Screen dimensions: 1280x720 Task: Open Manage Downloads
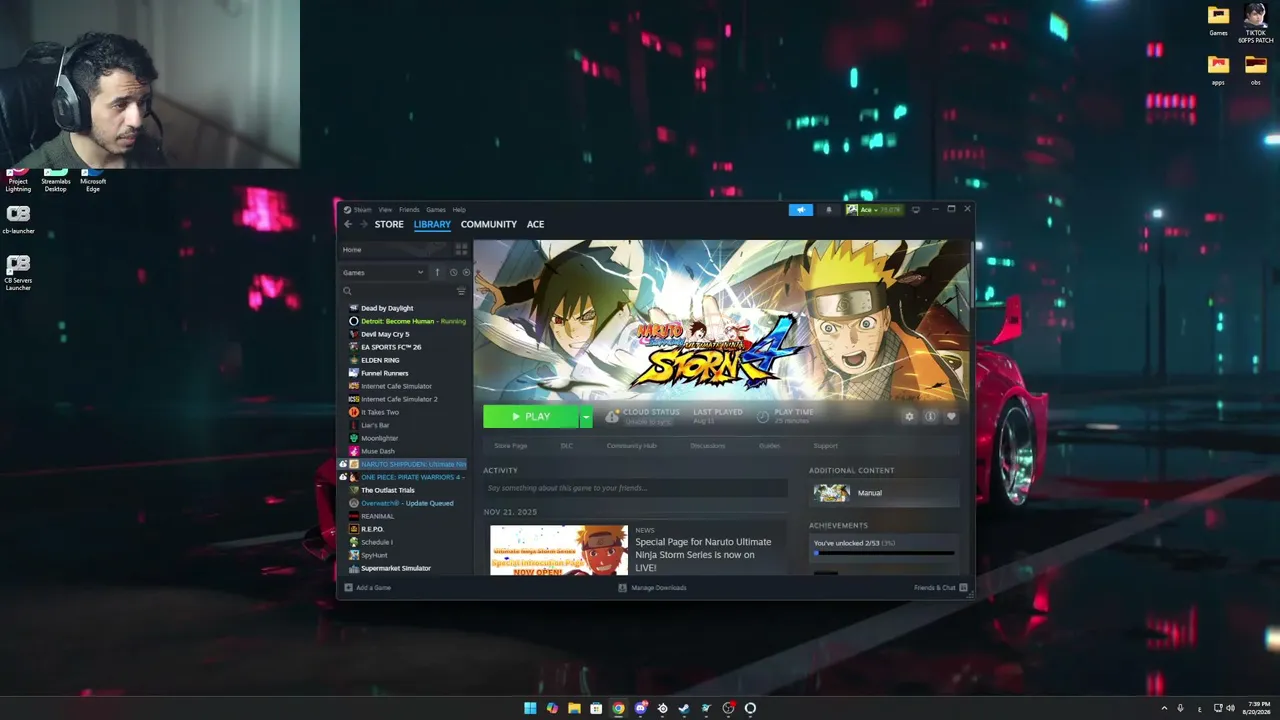coord(653,588)
